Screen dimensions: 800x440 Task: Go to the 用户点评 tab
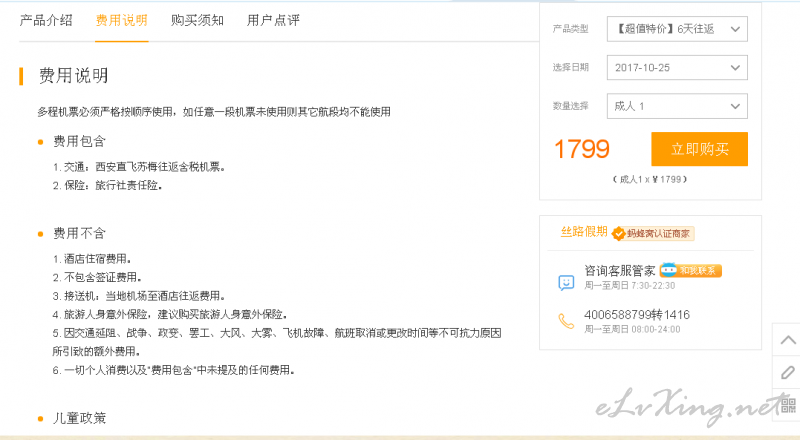[273, 20]
